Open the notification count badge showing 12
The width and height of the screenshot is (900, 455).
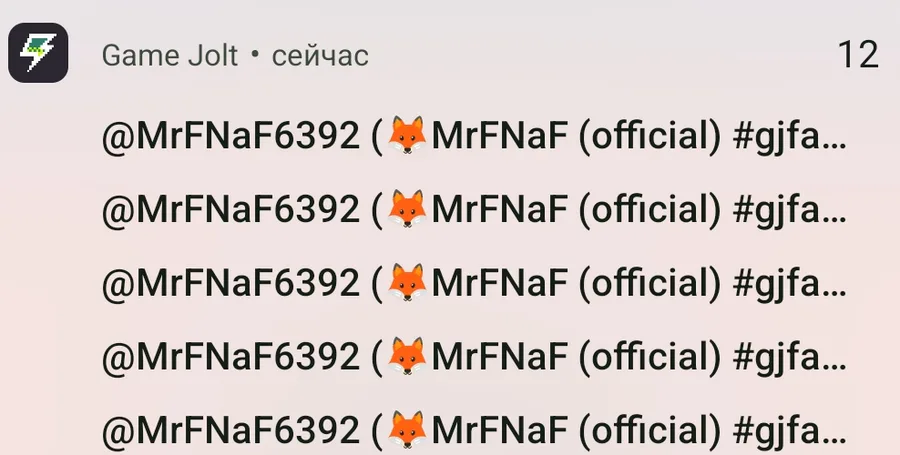point(858,55)
